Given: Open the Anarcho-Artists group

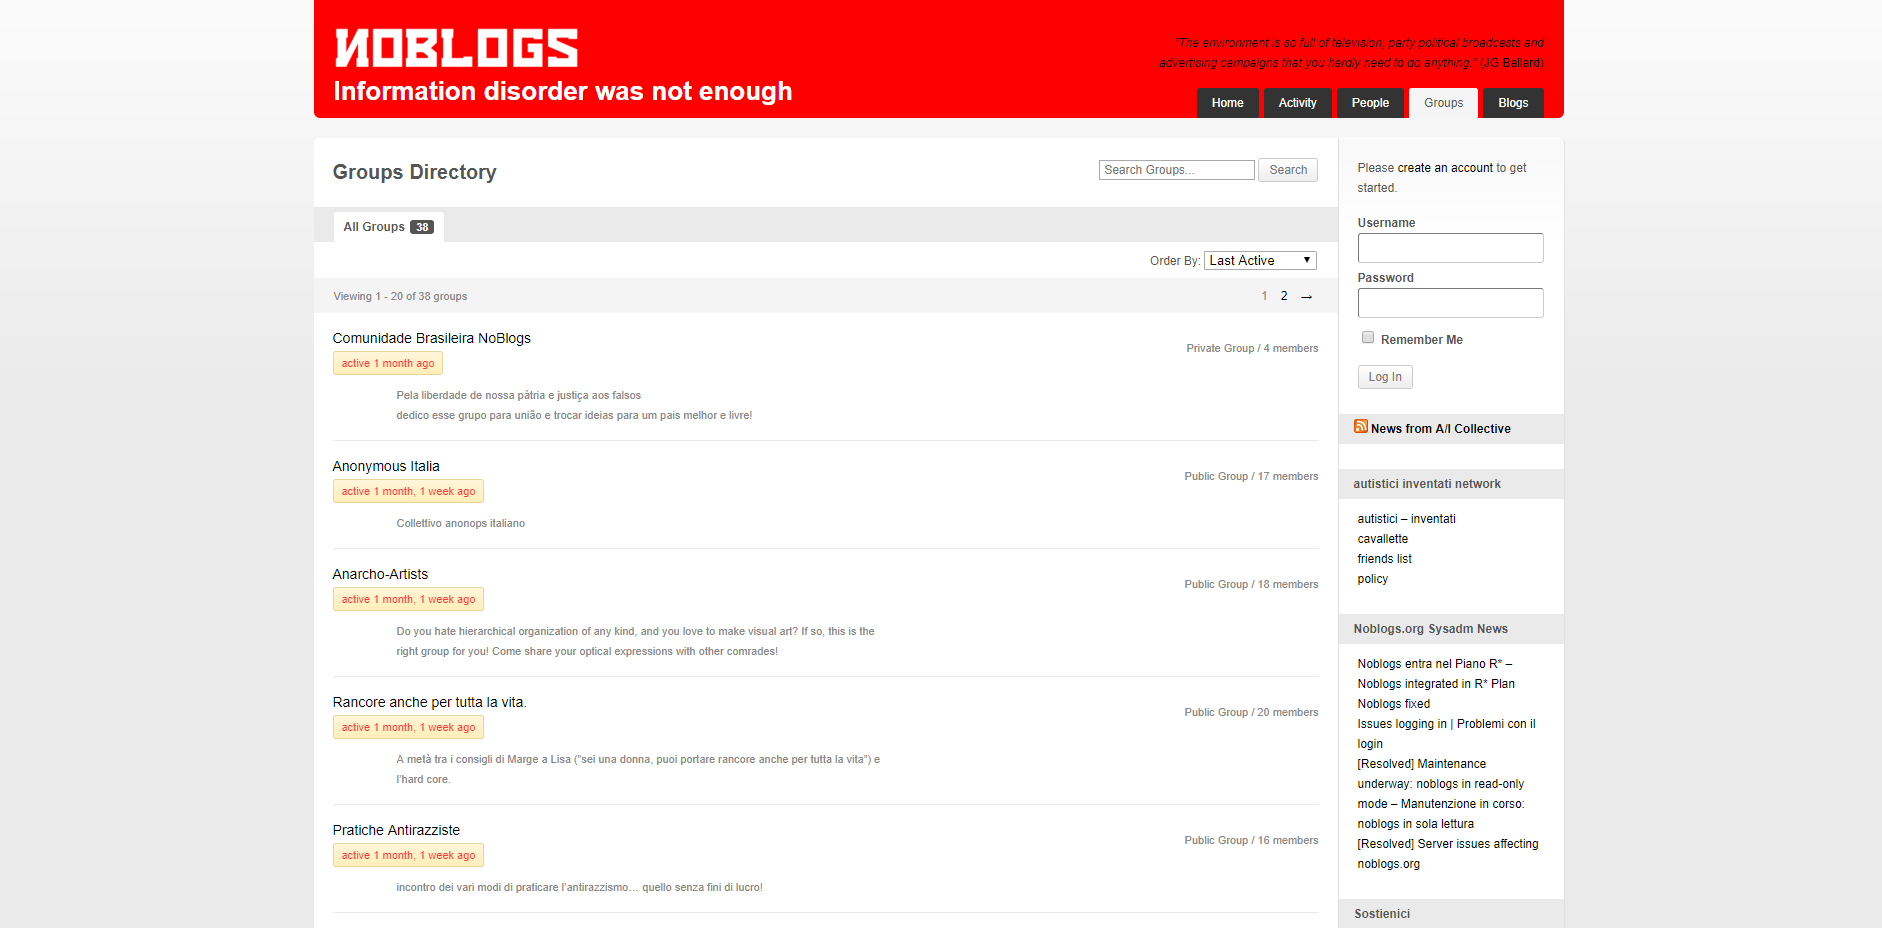Looking at the screenshot, I should 380,574.
